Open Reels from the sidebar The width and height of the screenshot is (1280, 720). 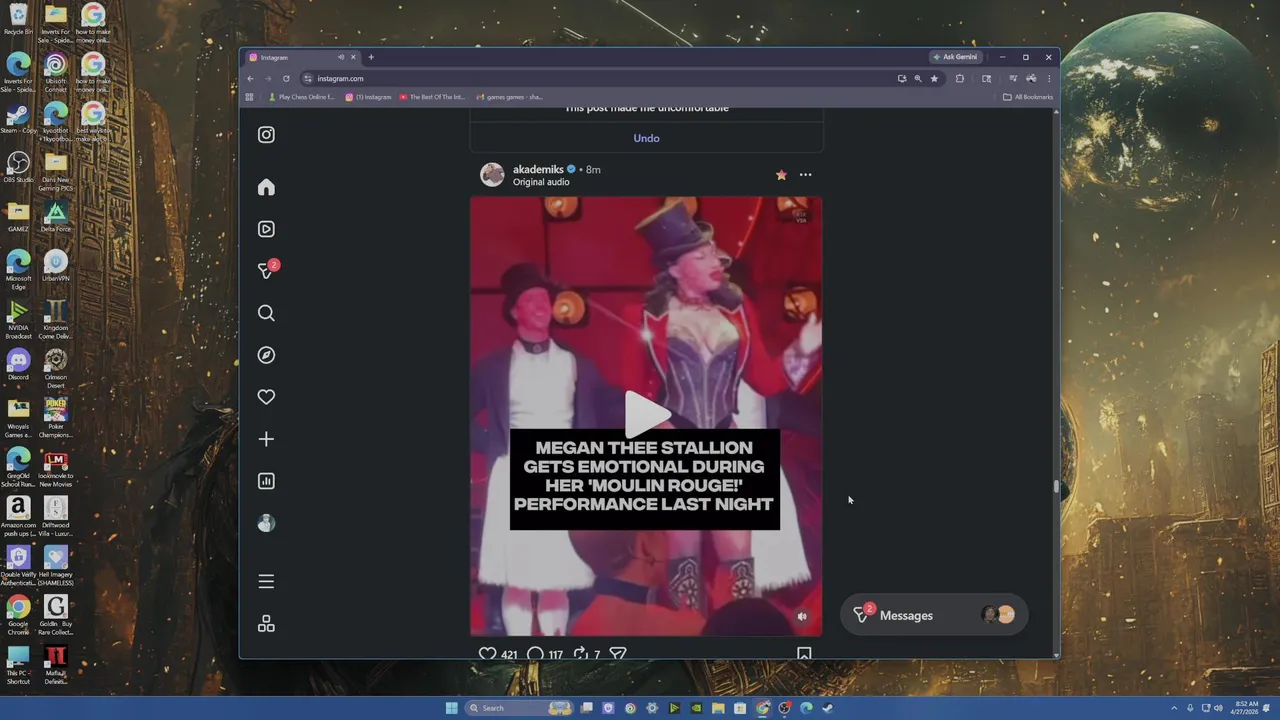(x=266, y=229)
